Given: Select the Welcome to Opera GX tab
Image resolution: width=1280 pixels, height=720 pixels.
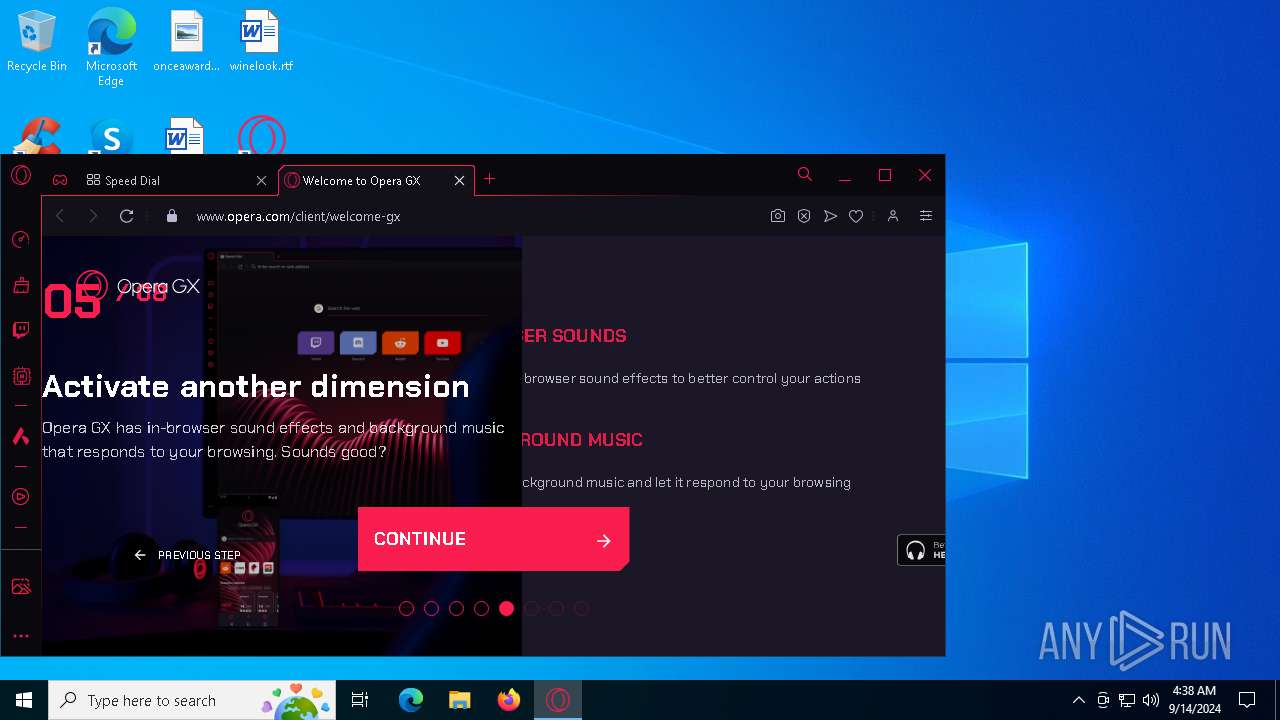Looking at the screenshot, I should (375, 180).
